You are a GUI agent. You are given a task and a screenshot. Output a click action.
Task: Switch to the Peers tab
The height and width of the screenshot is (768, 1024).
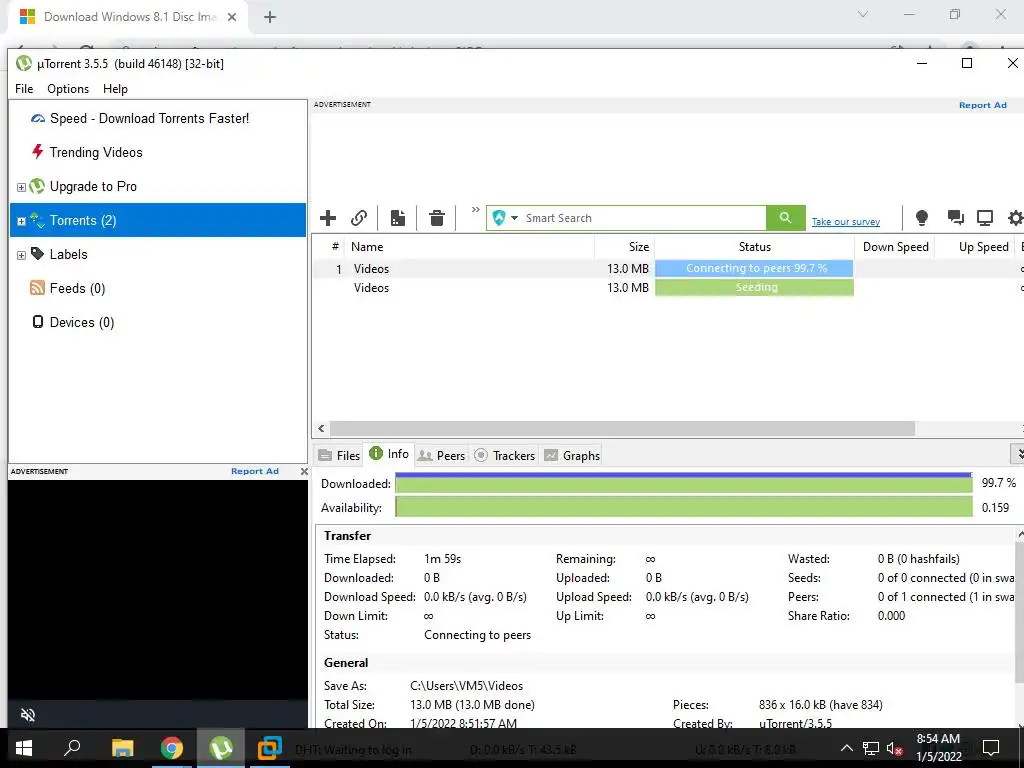pyautogui.click(x=441, y=455)
